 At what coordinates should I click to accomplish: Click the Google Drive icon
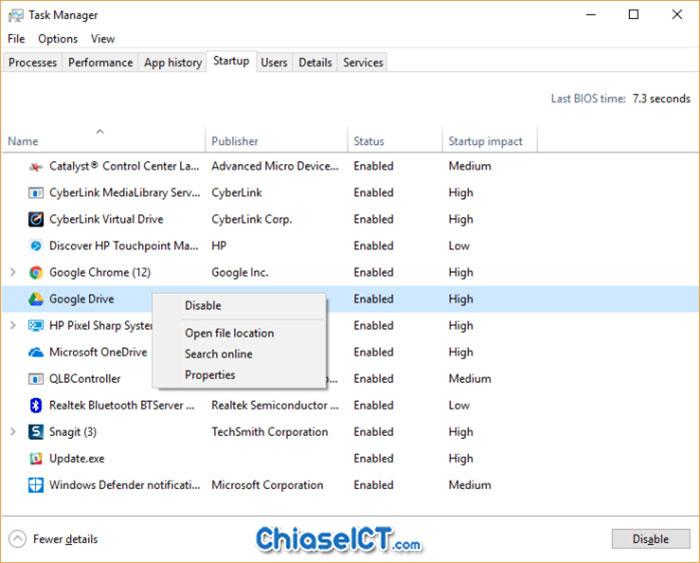point(36,299)
